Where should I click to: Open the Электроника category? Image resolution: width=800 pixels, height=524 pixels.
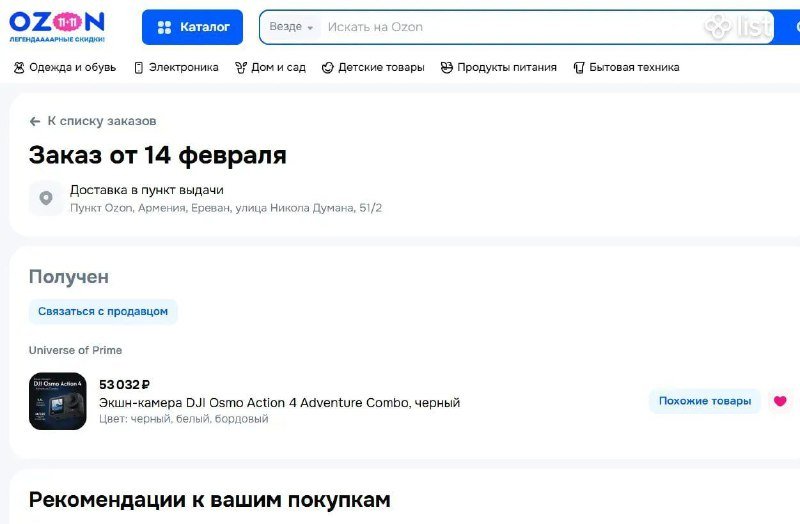pyautogui.click(x=183, y=68)
